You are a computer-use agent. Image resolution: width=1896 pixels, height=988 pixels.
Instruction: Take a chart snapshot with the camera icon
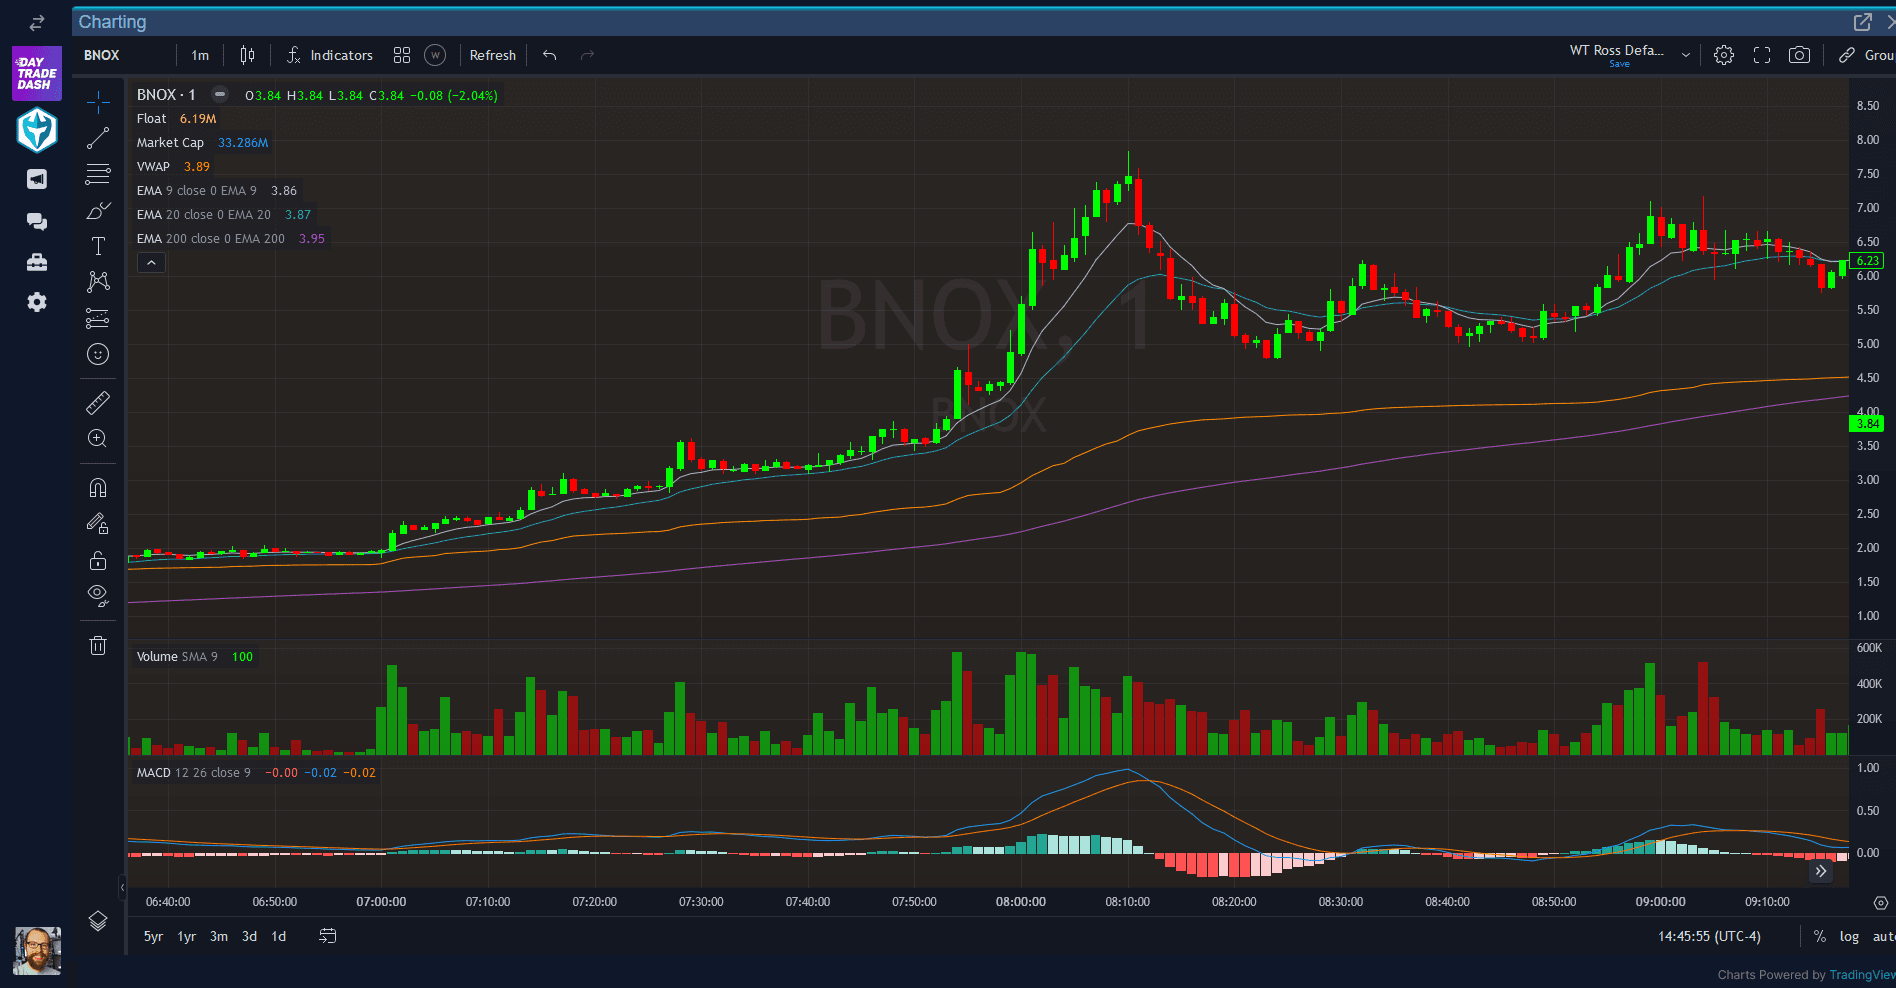pyautogui.click(x=1799, y=55)
